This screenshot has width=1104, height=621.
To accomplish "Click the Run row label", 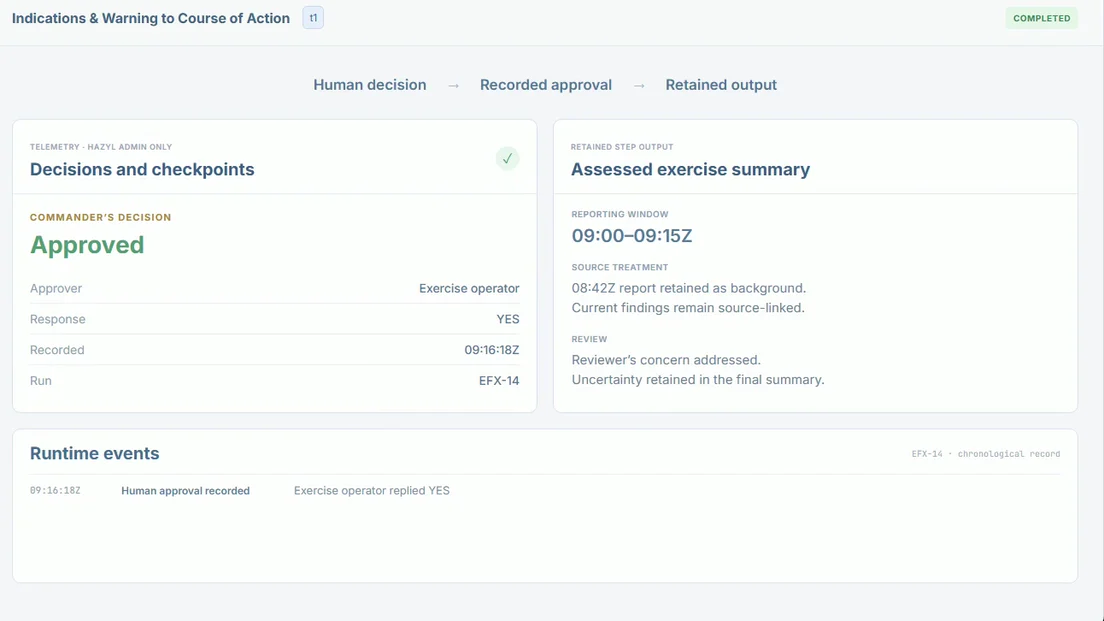I will [x=41, y=381].
